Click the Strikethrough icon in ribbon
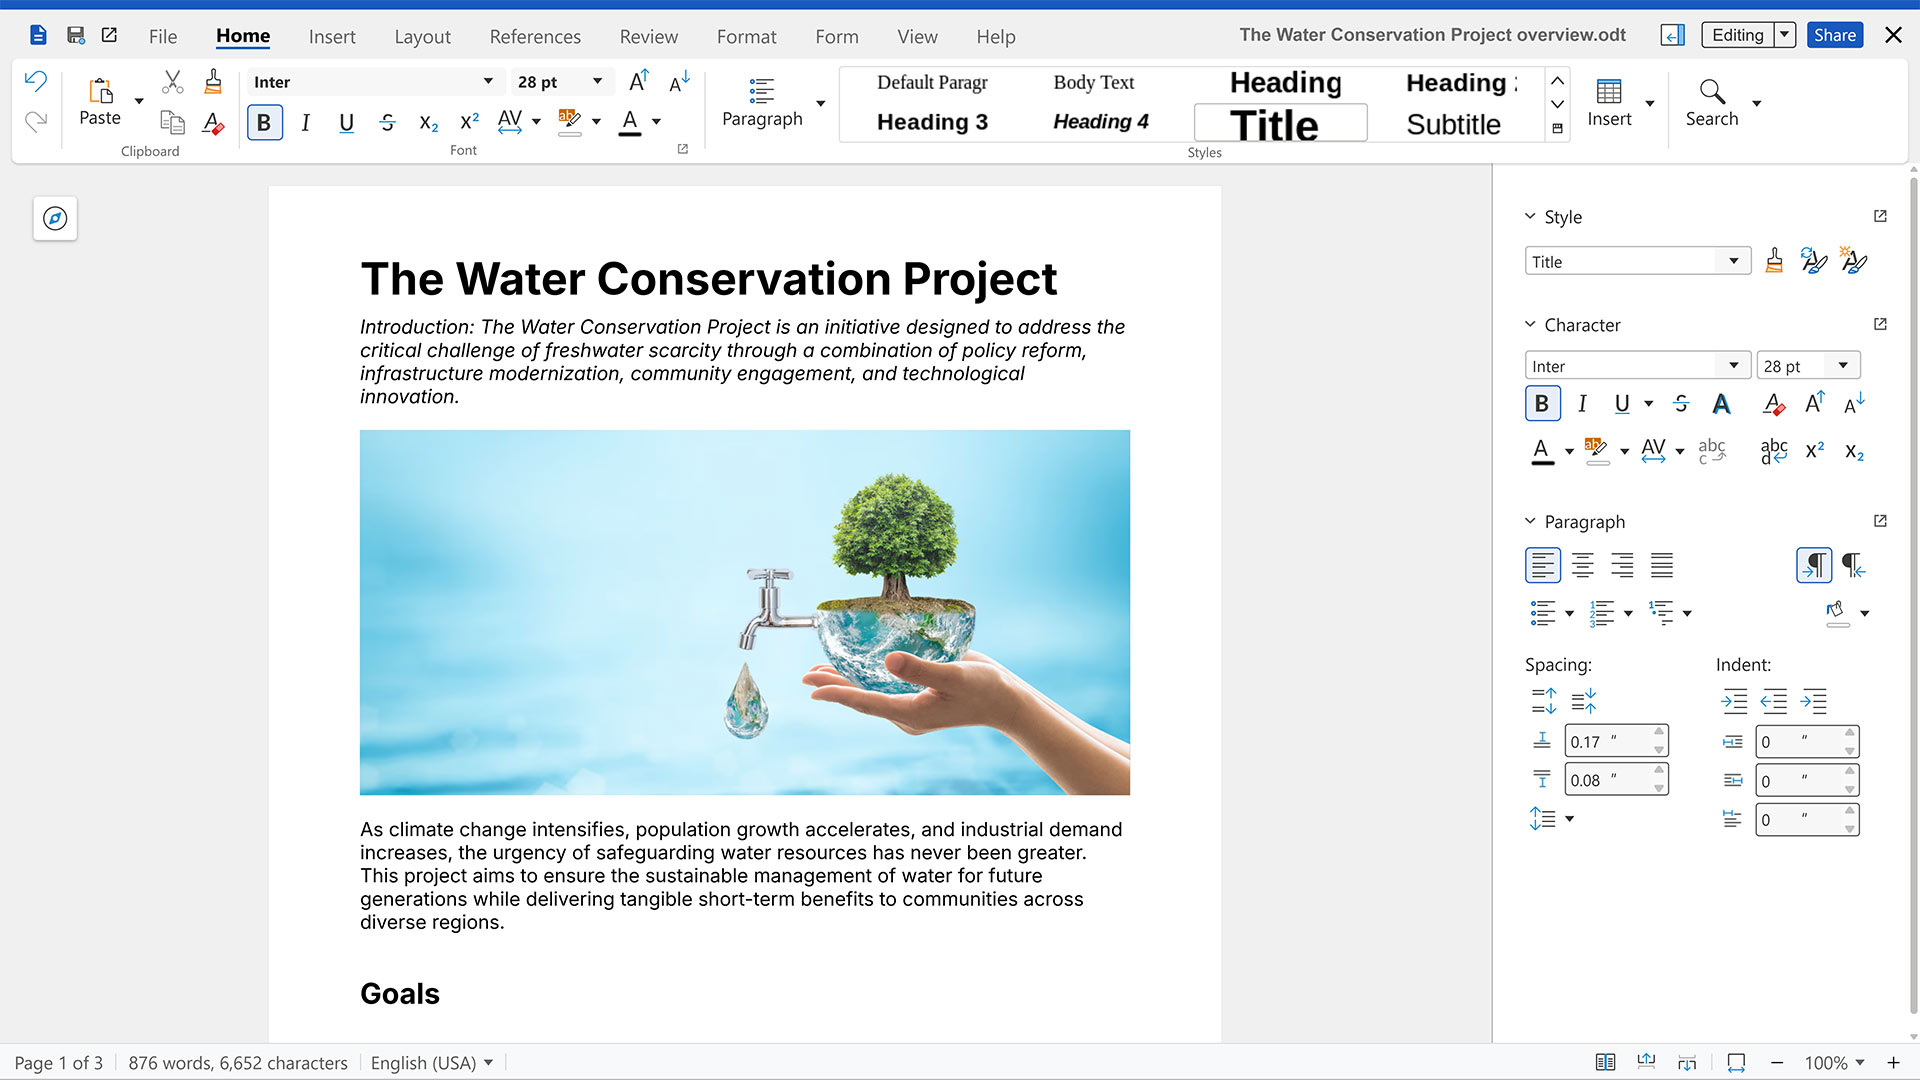 click(388, 122)
